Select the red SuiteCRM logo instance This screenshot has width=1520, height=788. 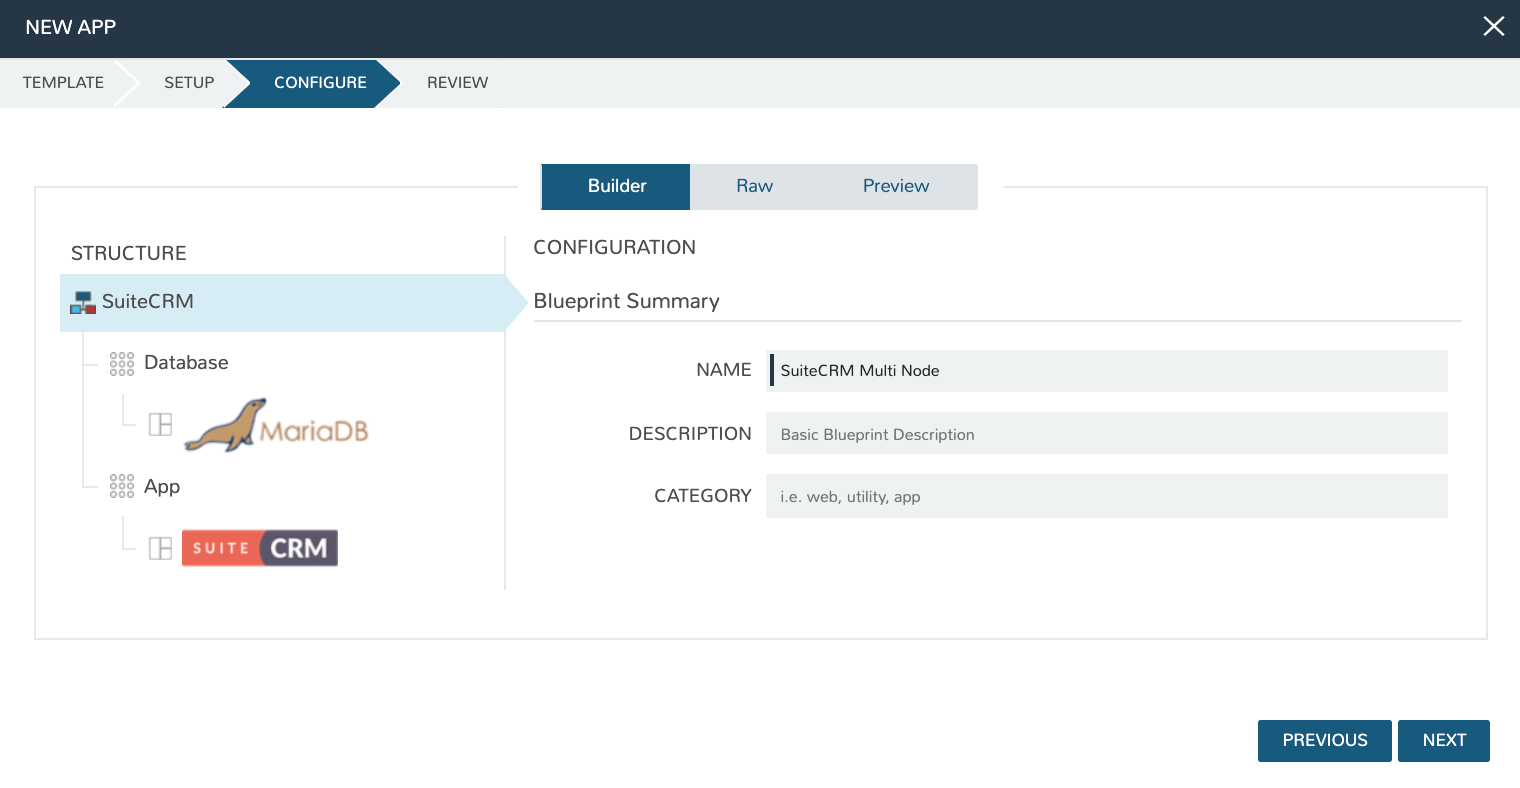[x=260, y=548]
